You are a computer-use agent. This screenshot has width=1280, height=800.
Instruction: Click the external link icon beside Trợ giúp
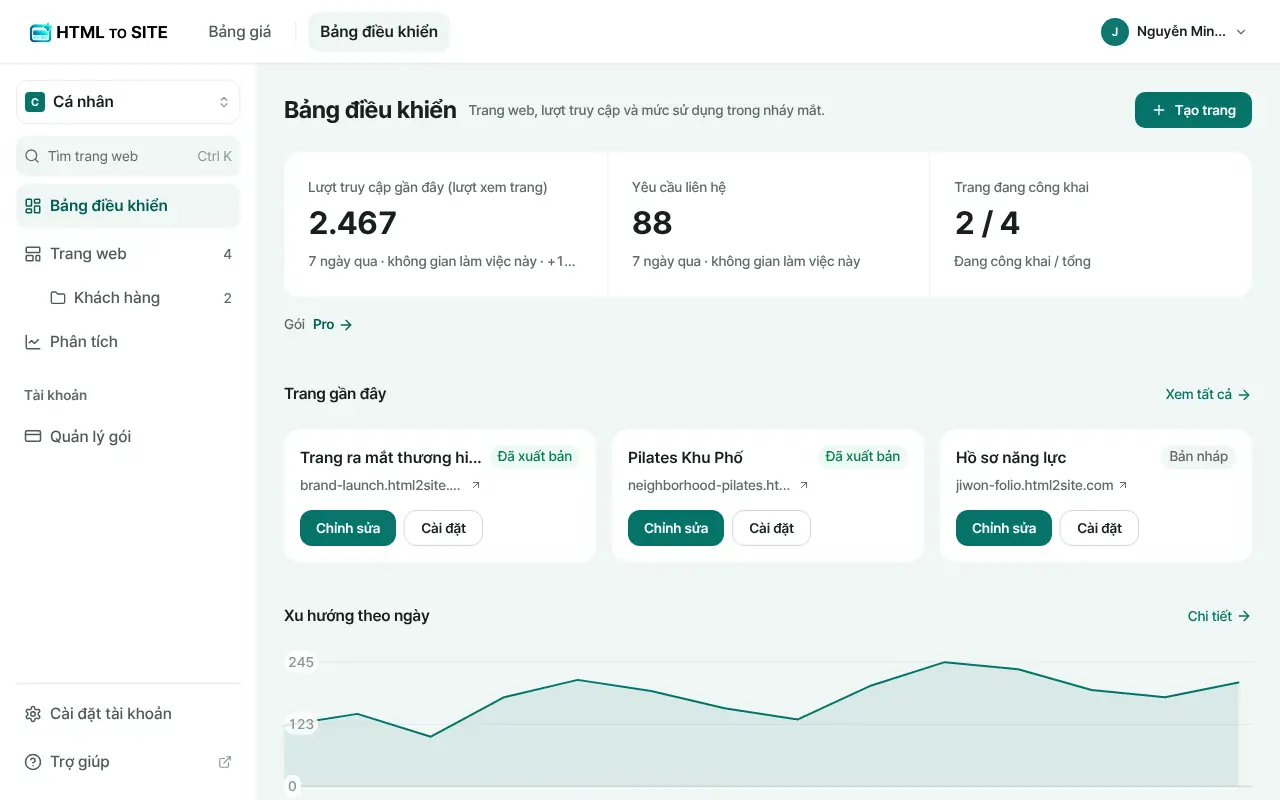click(x=225, y=762)
